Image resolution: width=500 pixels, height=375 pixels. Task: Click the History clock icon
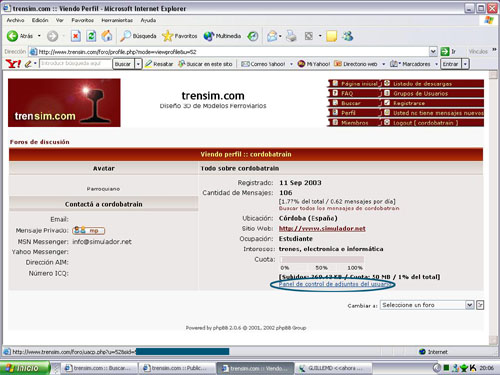pyautogui.click(x=253, y=36)
